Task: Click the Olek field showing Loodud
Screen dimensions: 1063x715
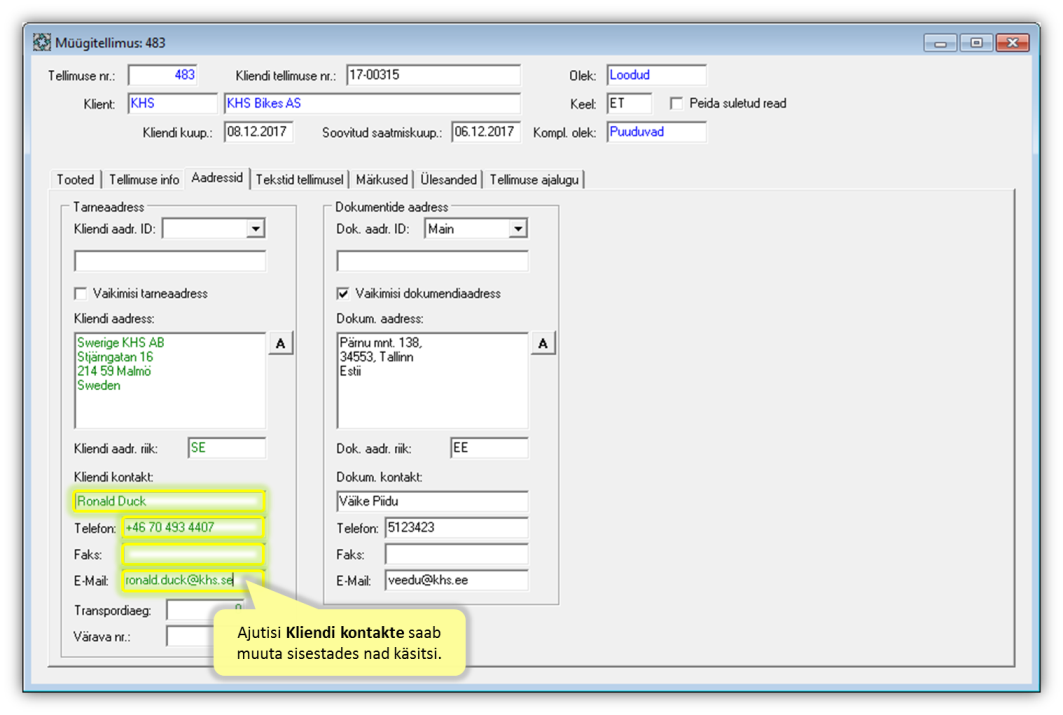Action: click(x=656, y=75)
